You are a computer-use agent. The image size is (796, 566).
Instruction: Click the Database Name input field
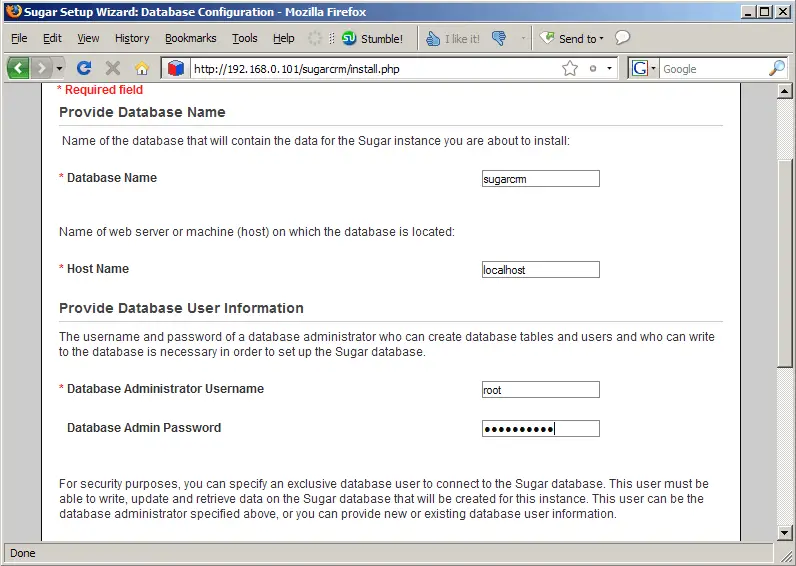coord(541,179)
